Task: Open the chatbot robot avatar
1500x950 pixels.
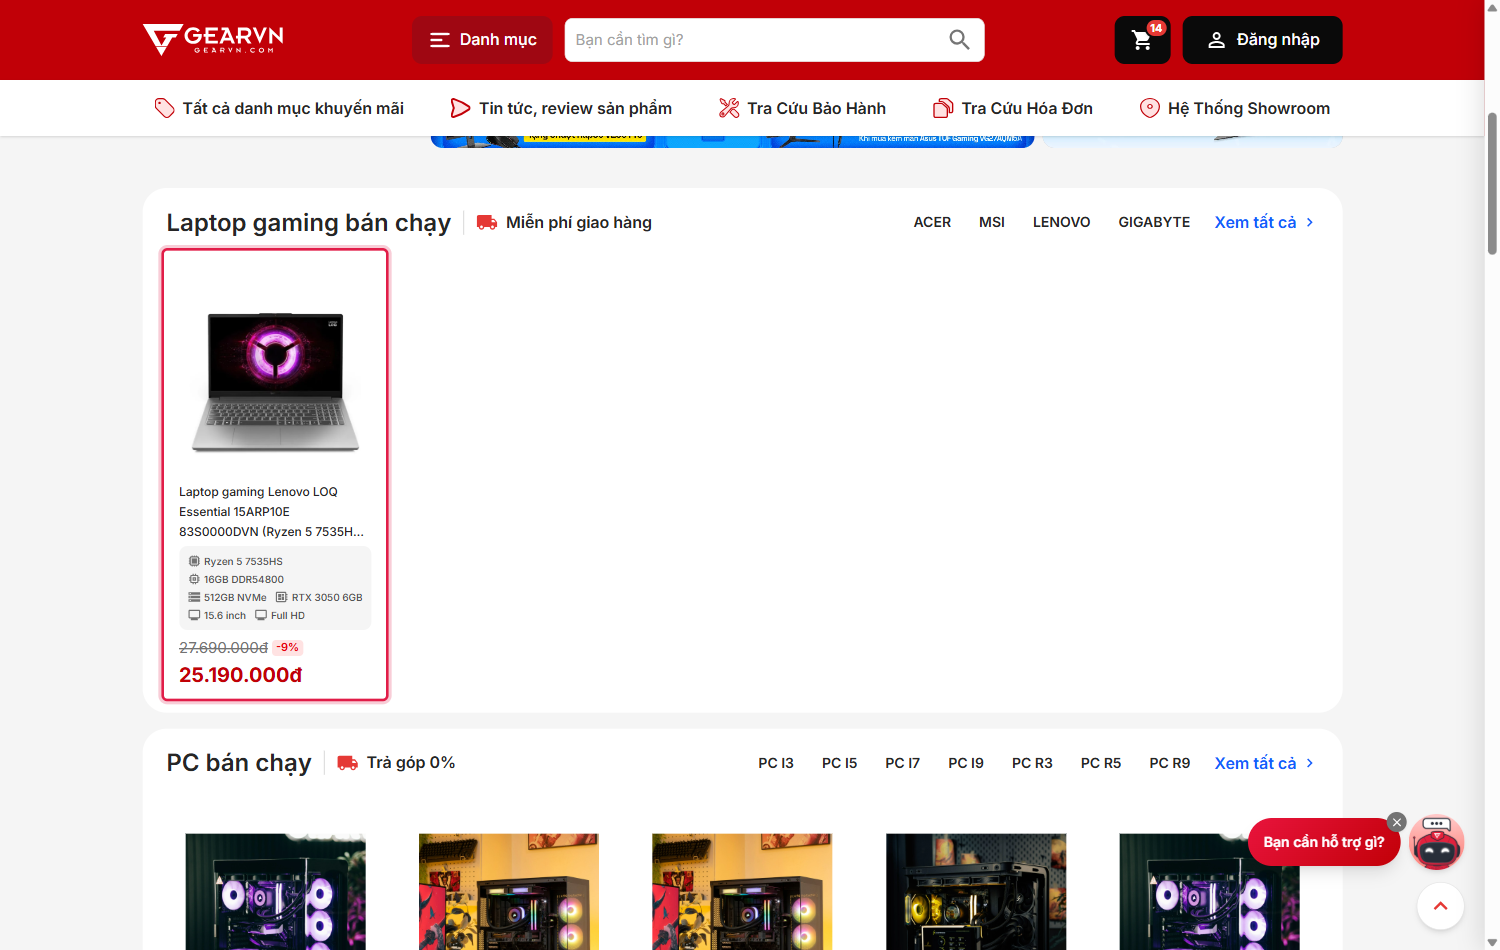Action: [x=1437, y=842]
